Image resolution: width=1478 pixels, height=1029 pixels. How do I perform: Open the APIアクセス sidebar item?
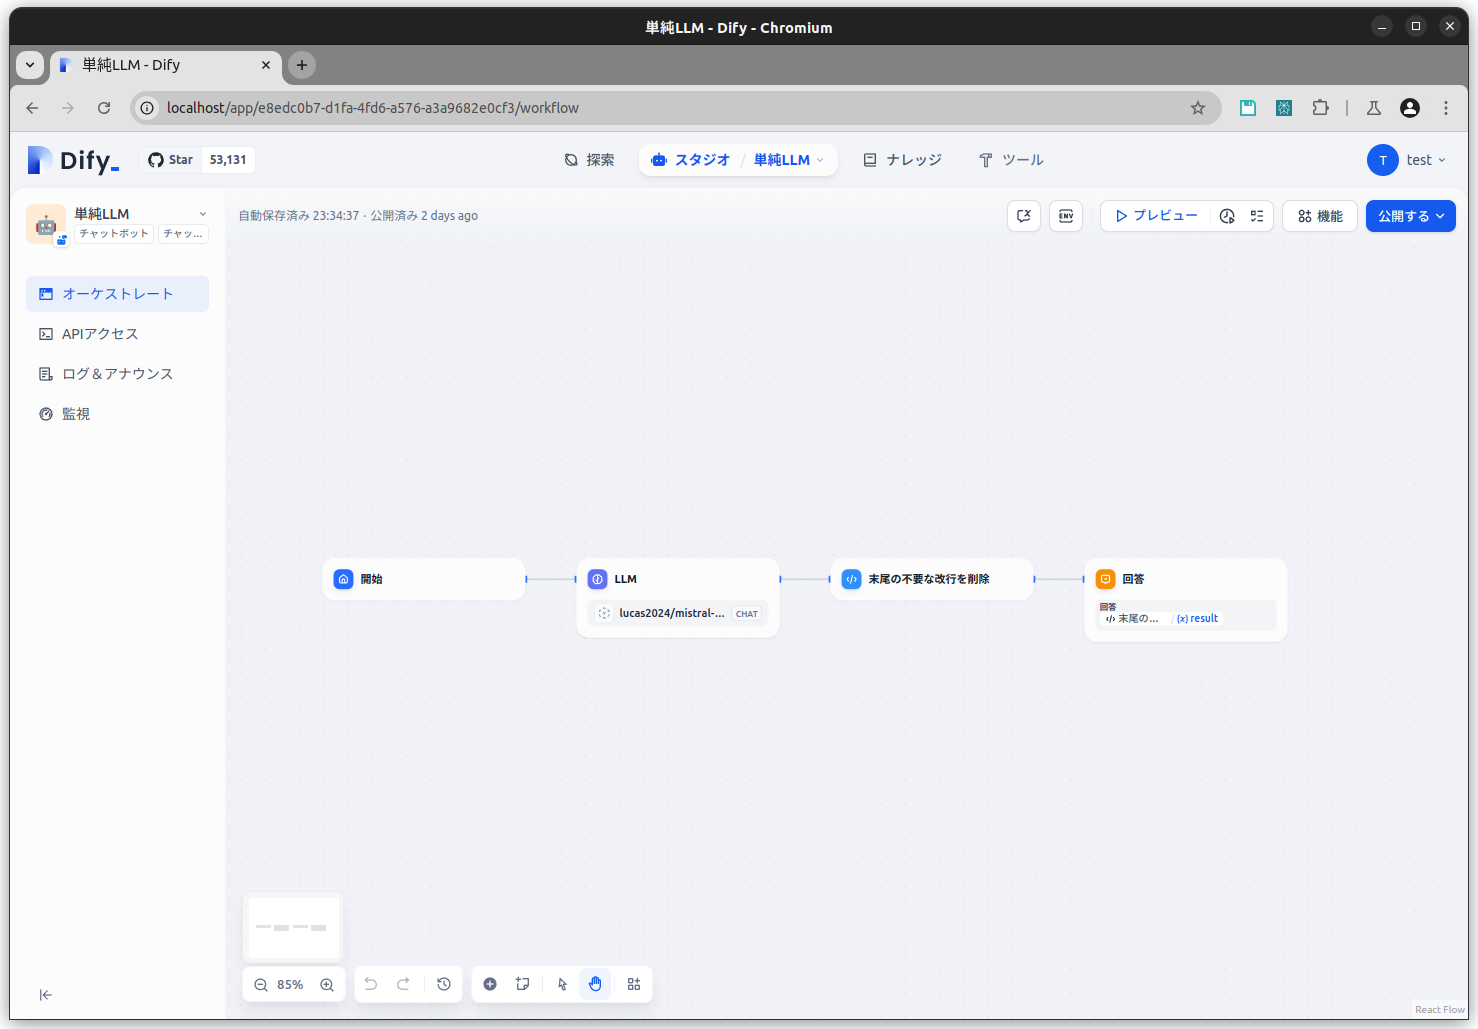[100, 334]
